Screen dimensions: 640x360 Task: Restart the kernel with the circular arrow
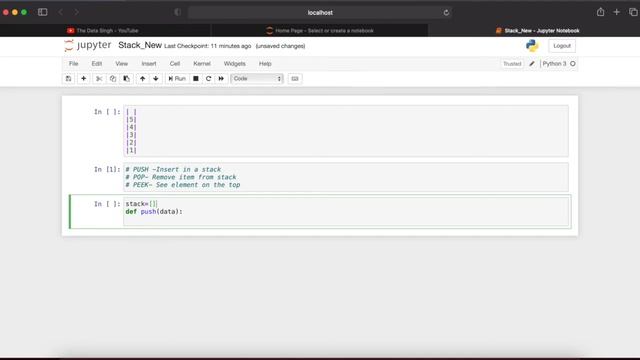click(x=209, y=78)
